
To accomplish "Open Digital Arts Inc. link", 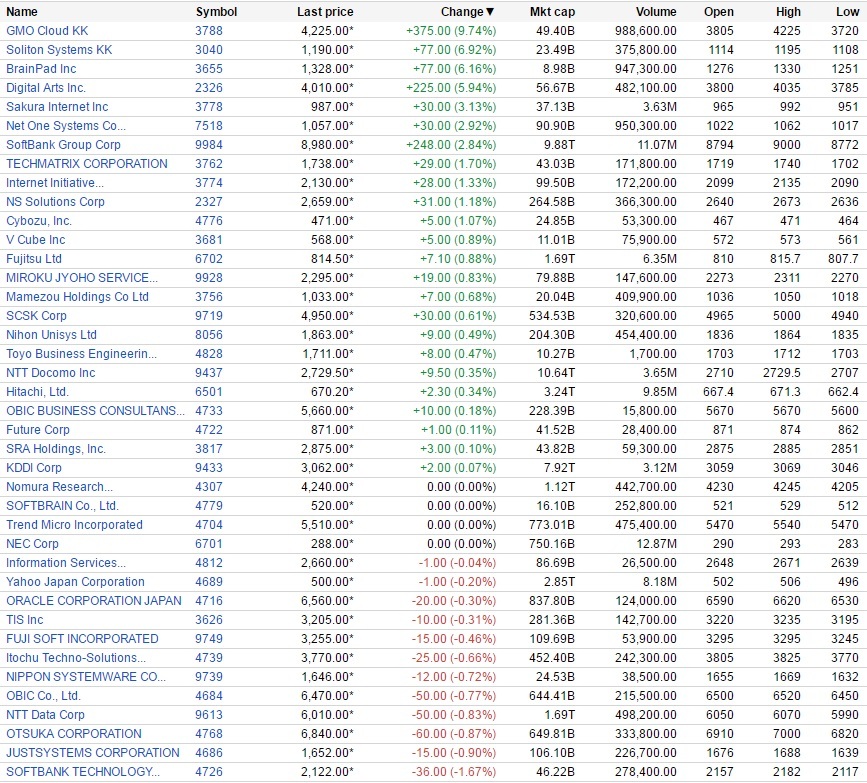I will [x=46, y=88].
